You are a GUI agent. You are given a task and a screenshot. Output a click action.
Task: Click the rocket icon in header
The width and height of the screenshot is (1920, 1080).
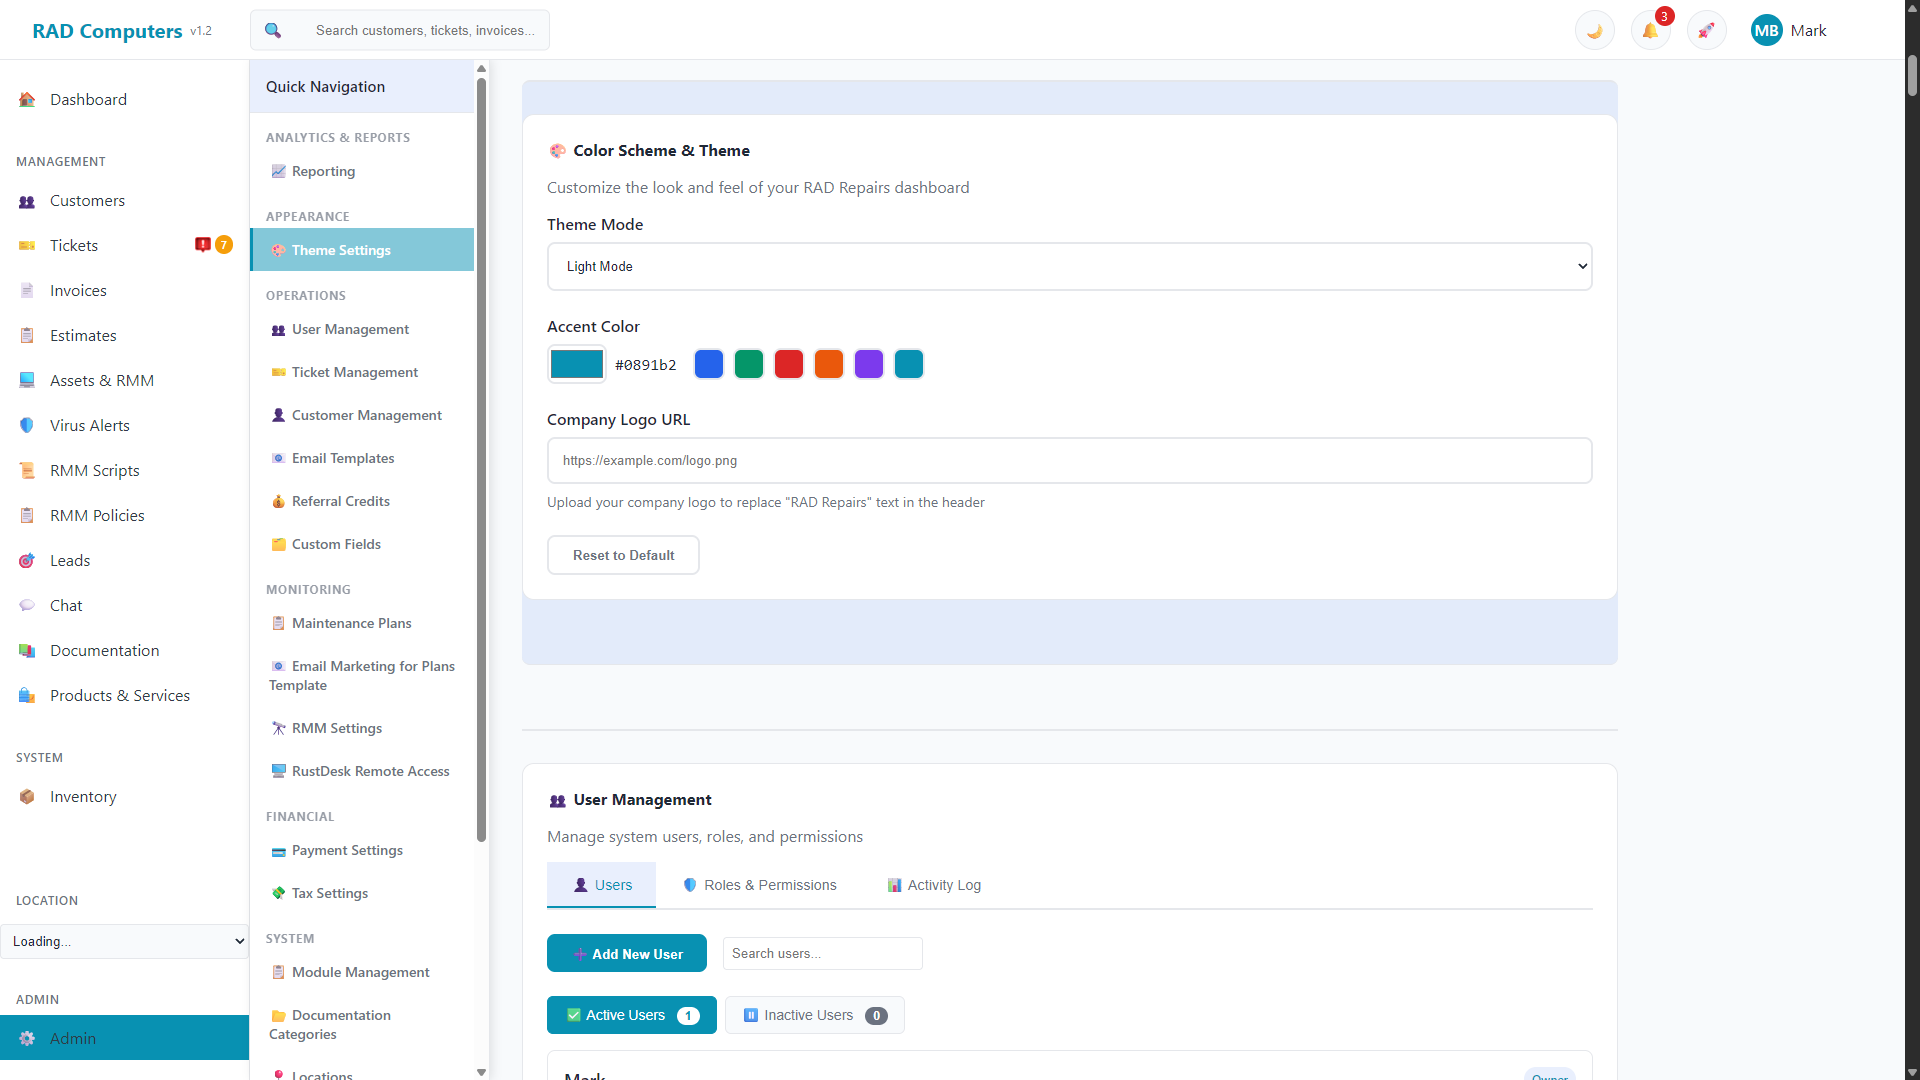pyautogui.click(x=1706, y=31)
